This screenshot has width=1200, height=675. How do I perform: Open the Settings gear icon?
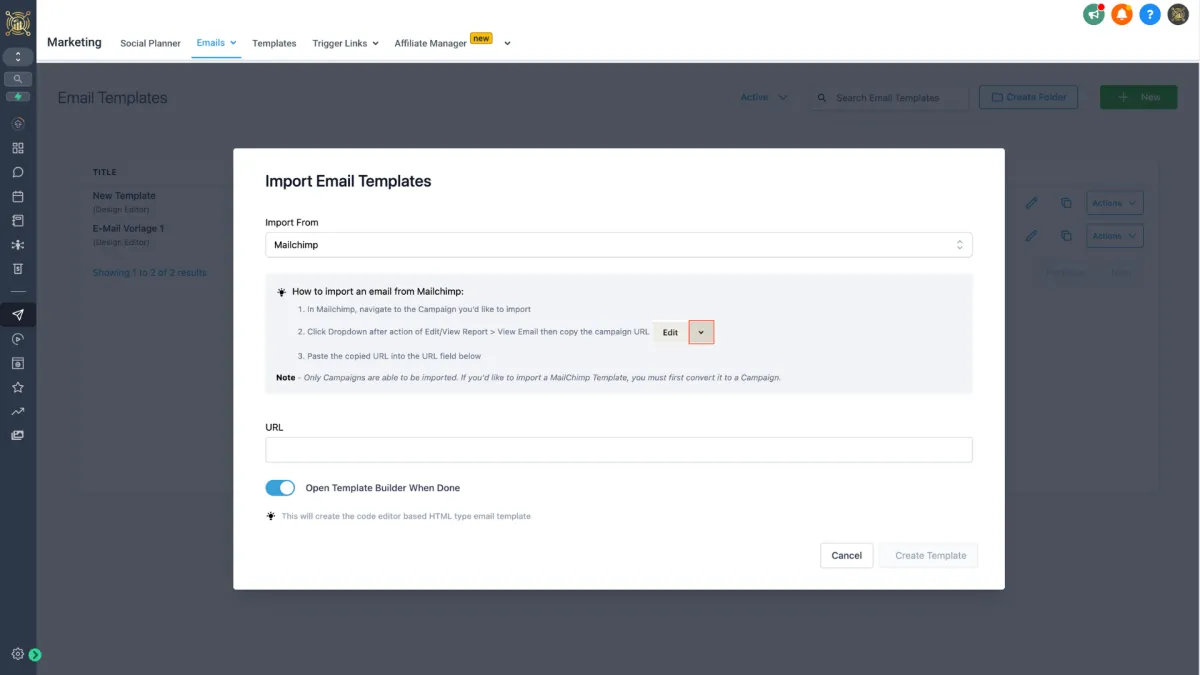pos(17,654)
